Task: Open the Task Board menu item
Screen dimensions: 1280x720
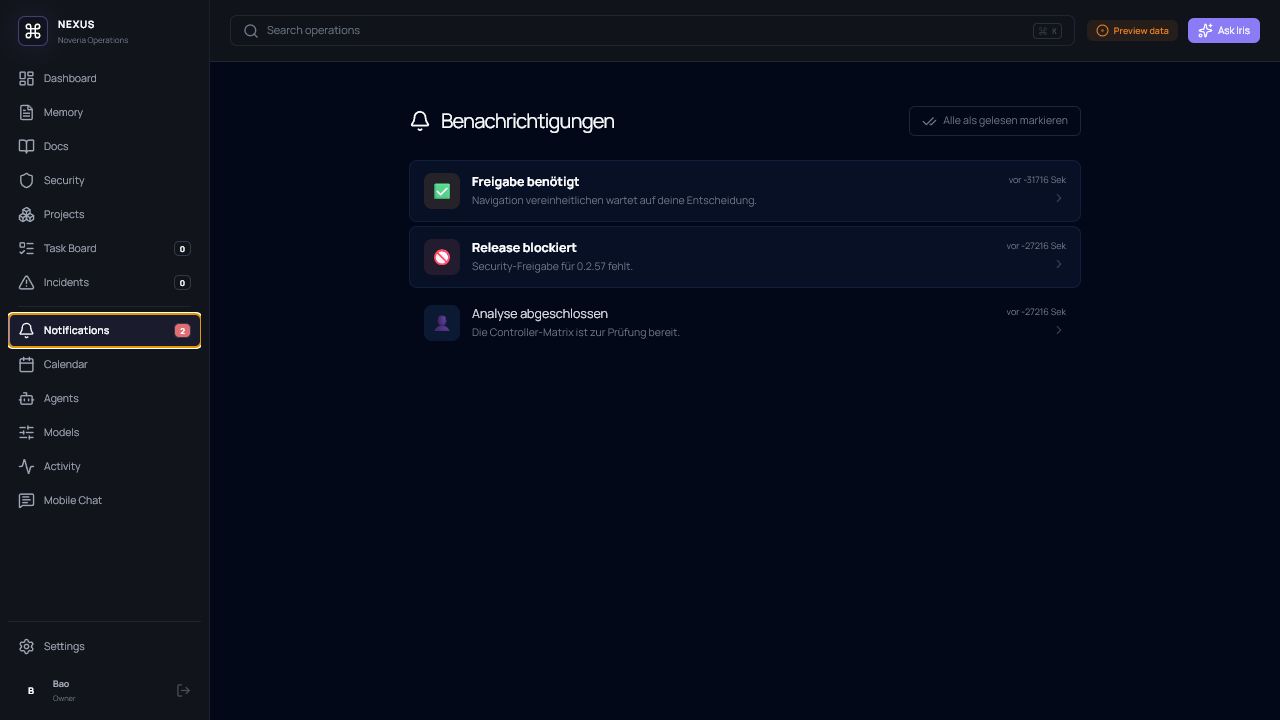Action: pyautogui.click(x=104, y=248)
